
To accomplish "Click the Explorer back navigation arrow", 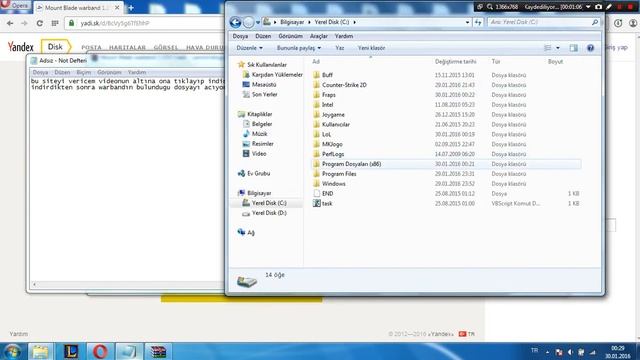I will pos(236,22).
